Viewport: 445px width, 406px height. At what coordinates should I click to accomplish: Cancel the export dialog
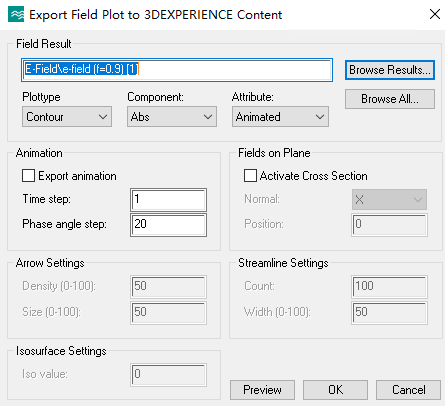coord(408,390)
